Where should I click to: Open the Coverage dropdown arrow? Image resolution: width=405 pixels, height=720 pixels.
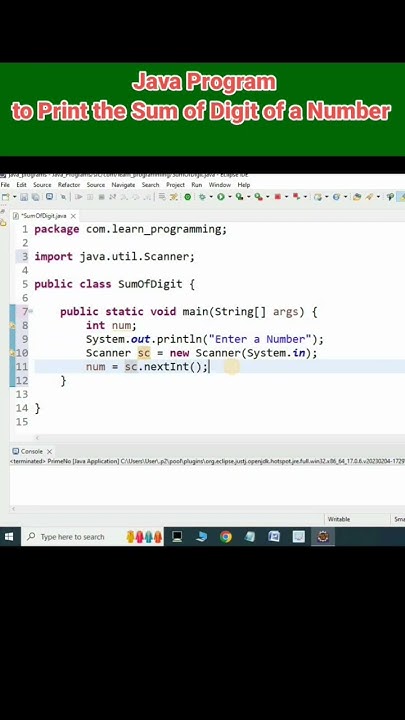tap(248, 197)
